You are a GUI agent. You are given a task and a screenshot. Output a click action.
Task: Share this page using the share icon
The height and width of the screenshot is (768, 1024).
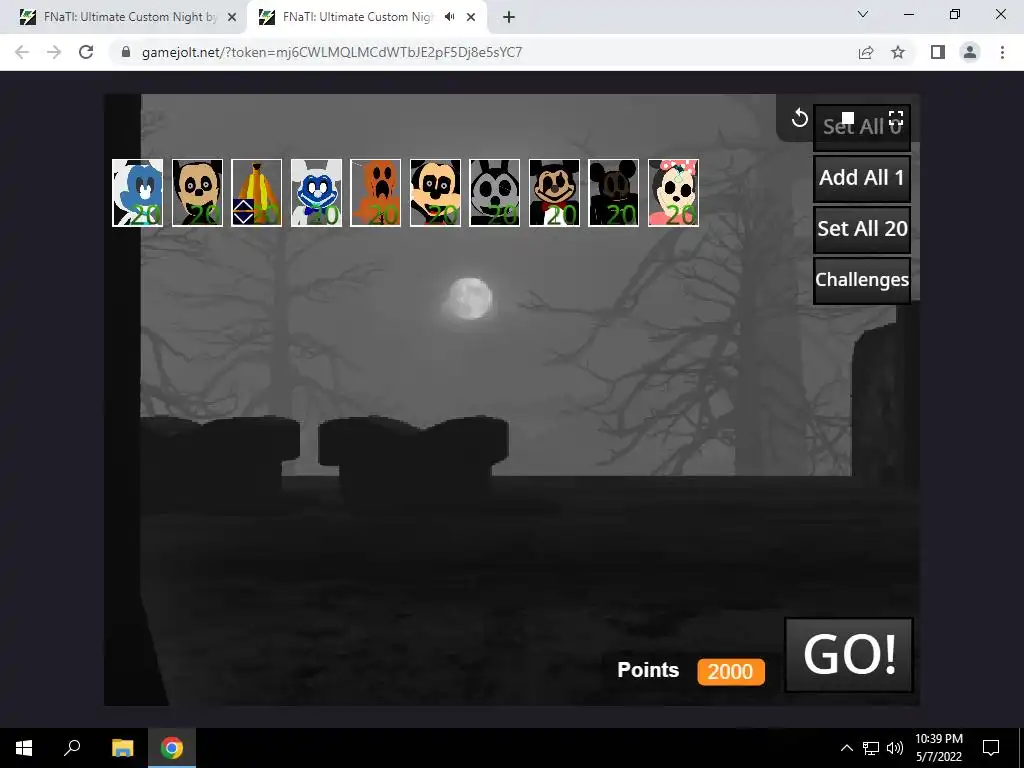(x=866, y=52)
